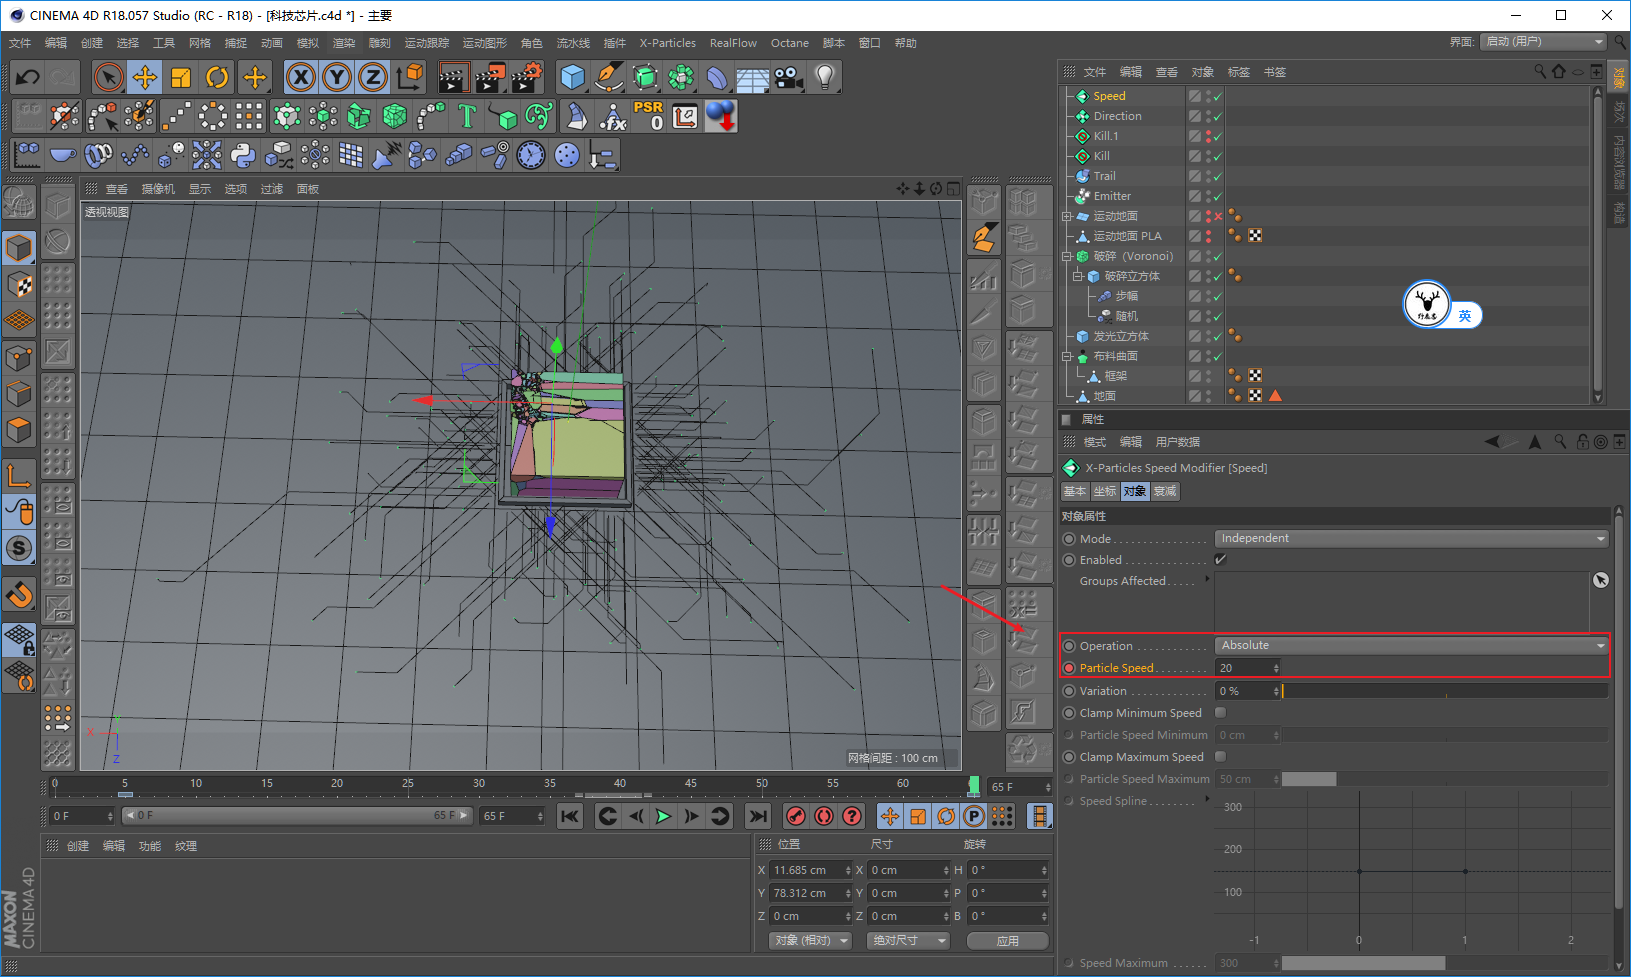Click the Make Editable icon in left sidebar
This screenshot has width=1631, height=977.
[19, 204]
